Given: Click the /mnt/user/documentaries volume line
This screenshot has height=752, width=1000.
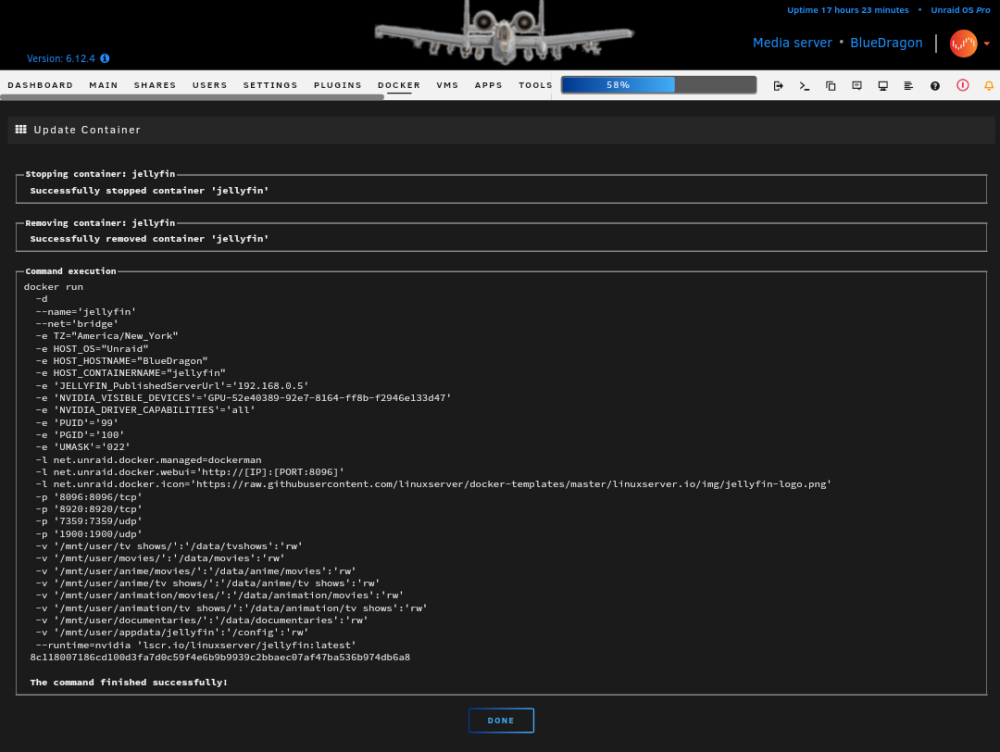Looking at the screenshot, I should tap(202, 620).
